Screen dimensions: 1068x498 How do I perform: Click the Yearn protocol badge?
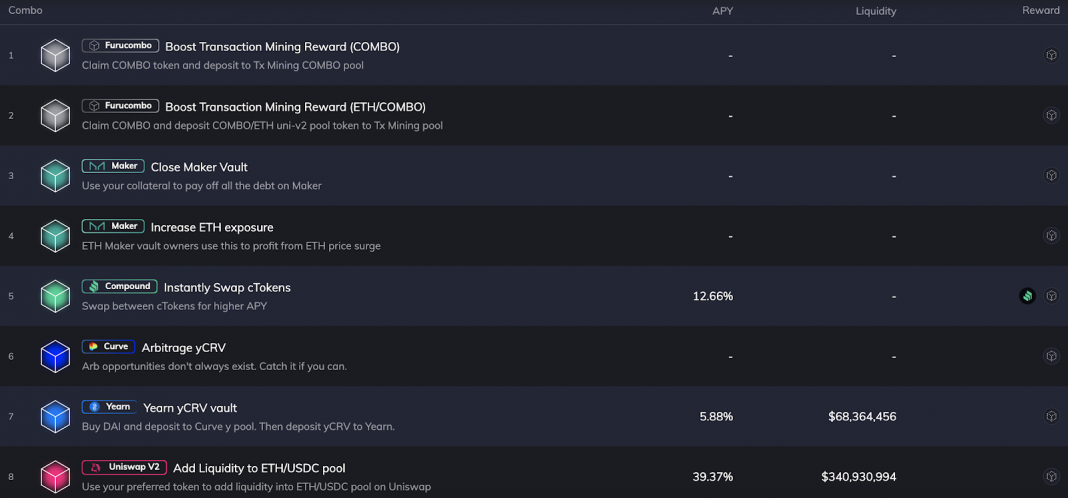point(109,407)
